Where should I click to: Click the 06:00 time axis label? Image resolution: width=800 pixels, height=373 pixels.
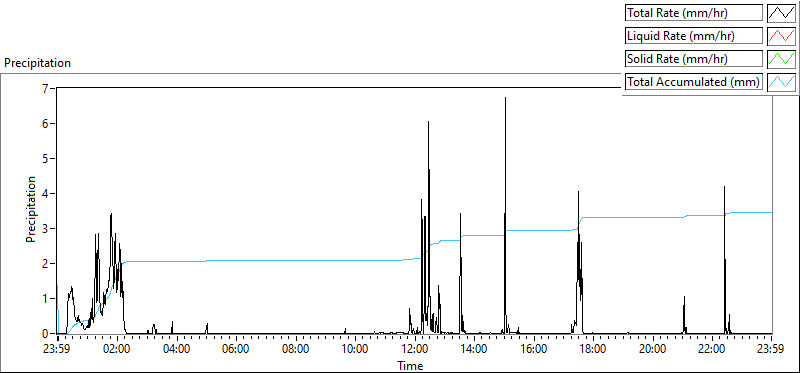(236, 350)
